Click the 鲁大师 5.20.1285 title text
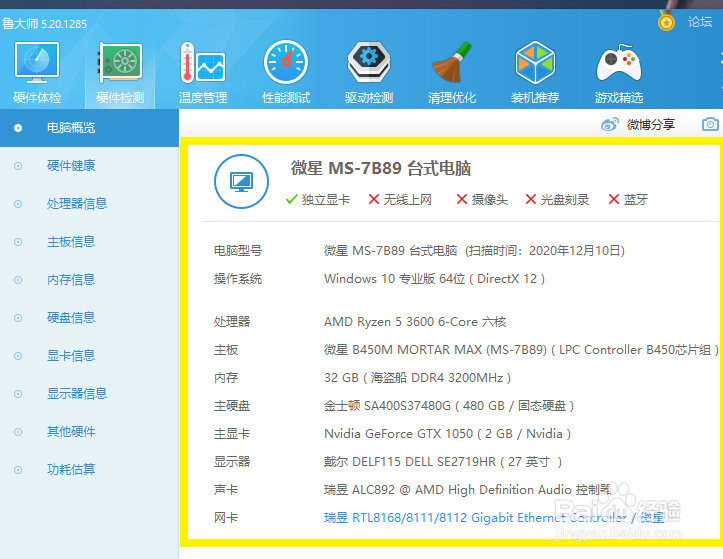Image resolution: width=723 pixels, height=559 pixels. click(x=44, y=24)
